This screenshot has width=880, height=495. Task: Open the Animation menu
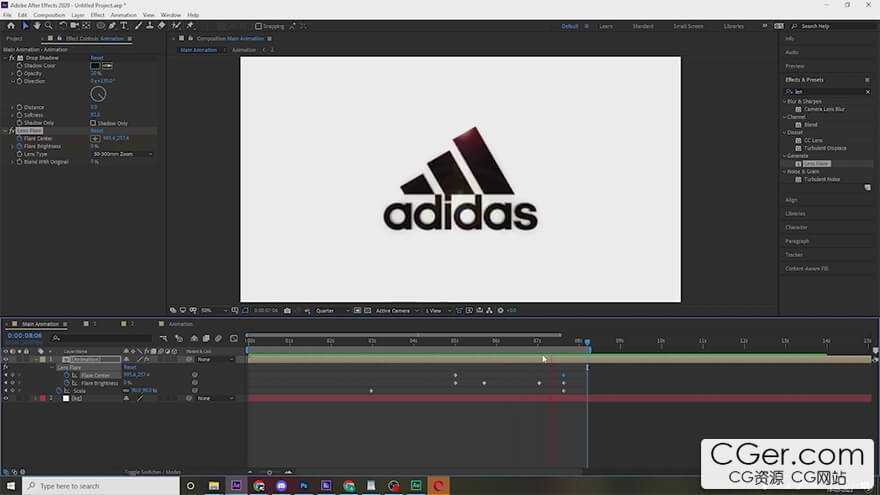click(x=123, y=15)
